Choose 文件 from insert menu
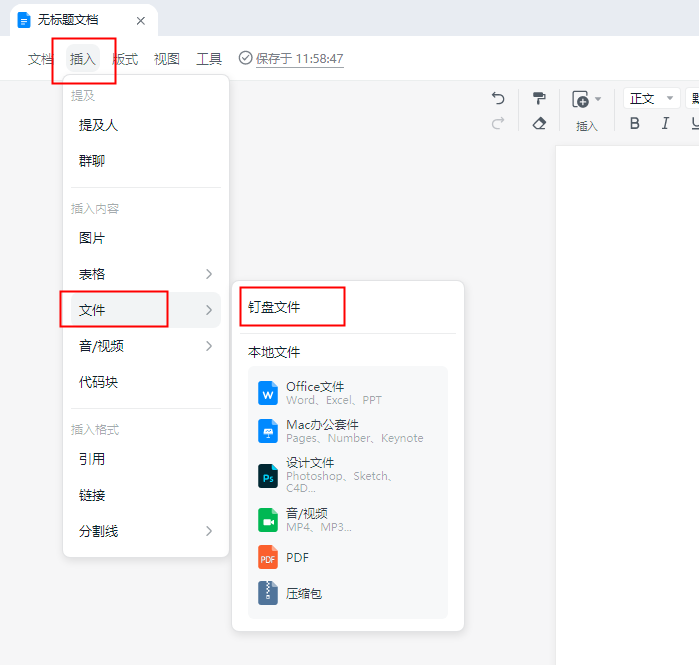The width and height of the screenshot is (699, 665). pos(146,310)
